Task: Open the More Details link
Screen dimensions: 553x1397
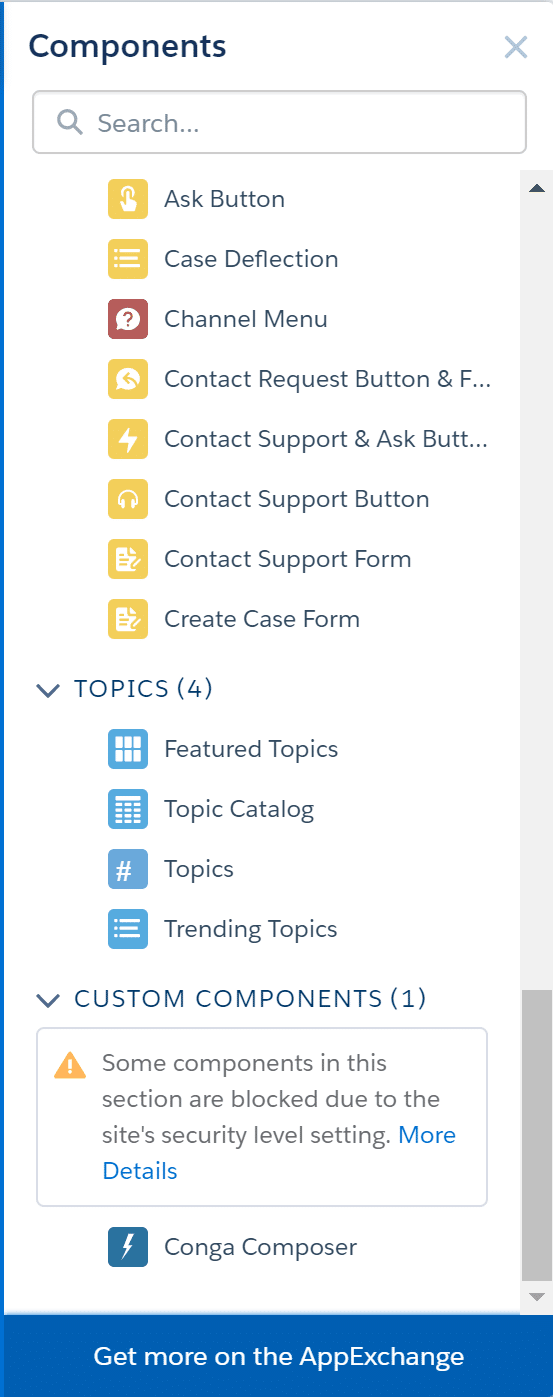Action: 279,1153
